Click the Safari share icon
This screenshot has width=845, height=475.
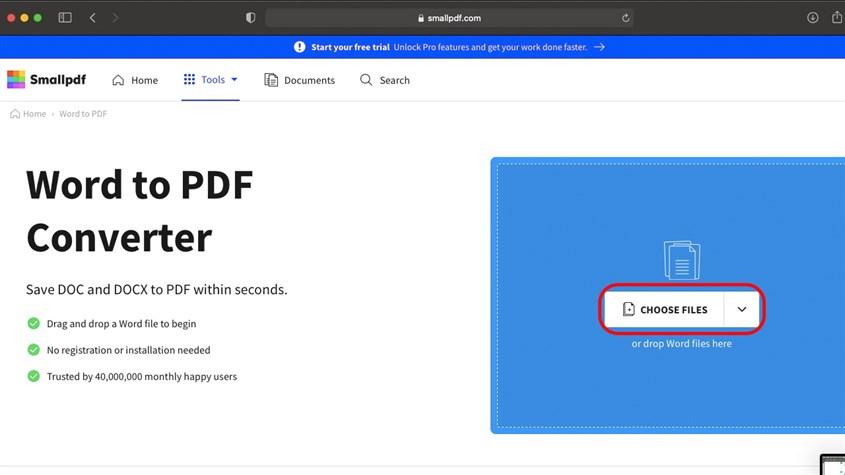(836, 18)
